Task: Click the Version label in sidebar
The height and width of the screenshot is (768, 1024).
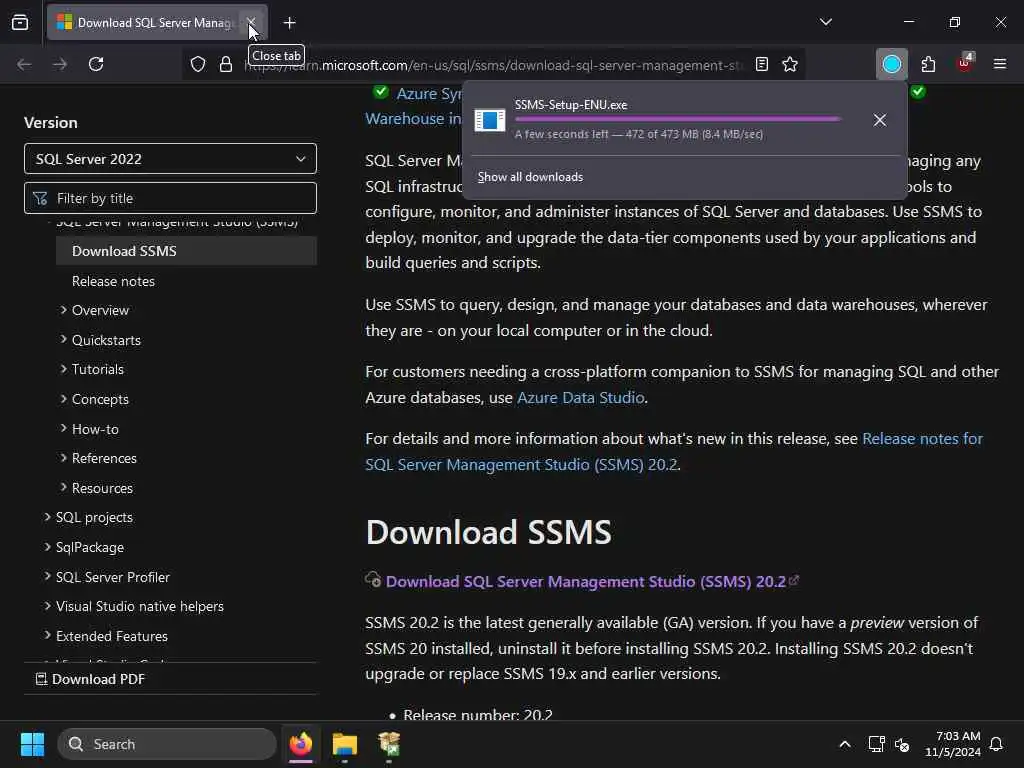Action: coord(51,123)
